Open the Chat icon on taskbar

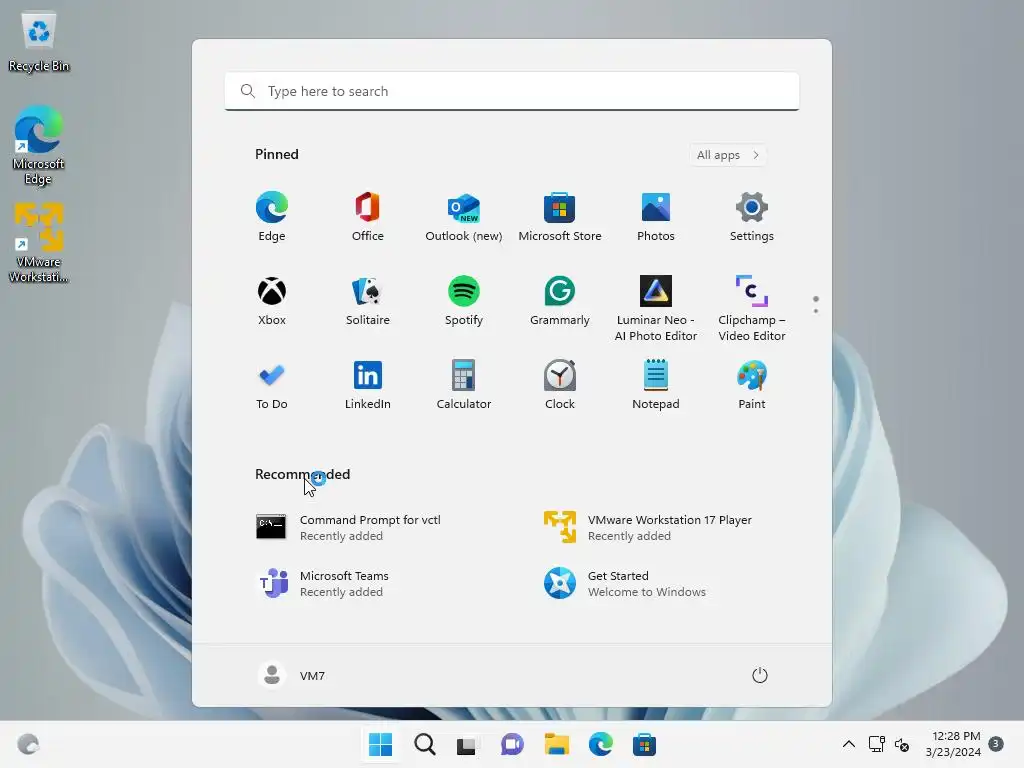point(512,744)
